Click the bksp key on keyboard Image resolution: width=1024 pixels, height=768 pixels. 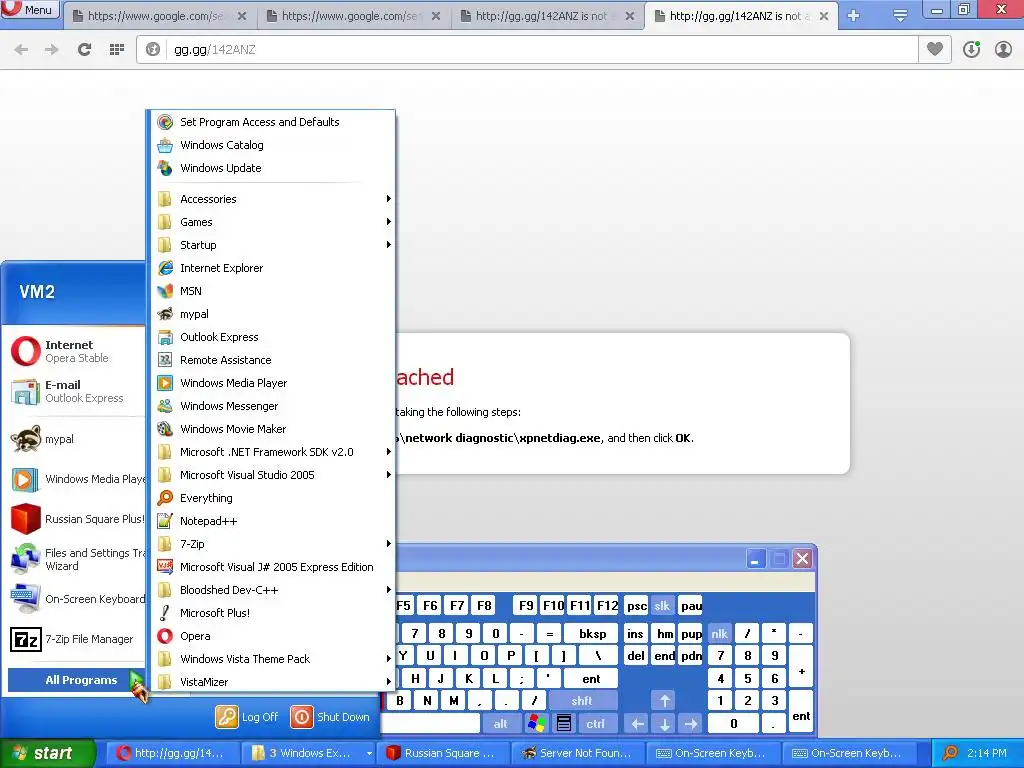click(x=592, y=633)
